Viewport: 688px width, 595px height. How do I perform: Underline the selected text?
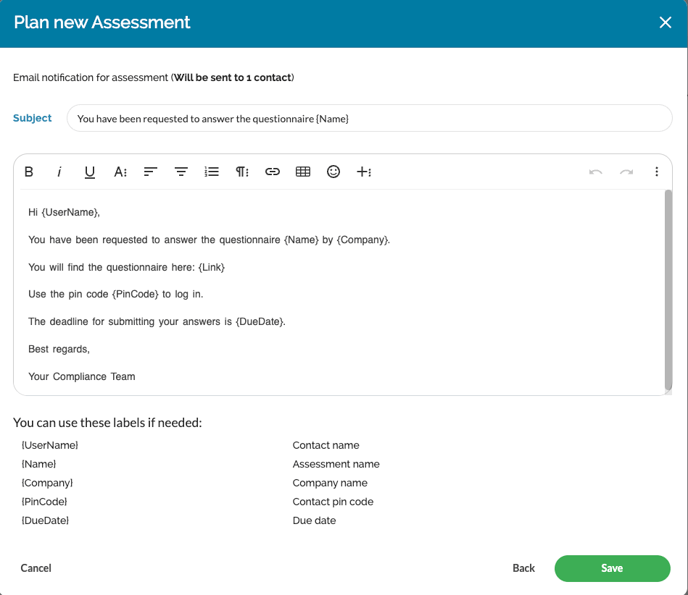click(x=90, y=172)
